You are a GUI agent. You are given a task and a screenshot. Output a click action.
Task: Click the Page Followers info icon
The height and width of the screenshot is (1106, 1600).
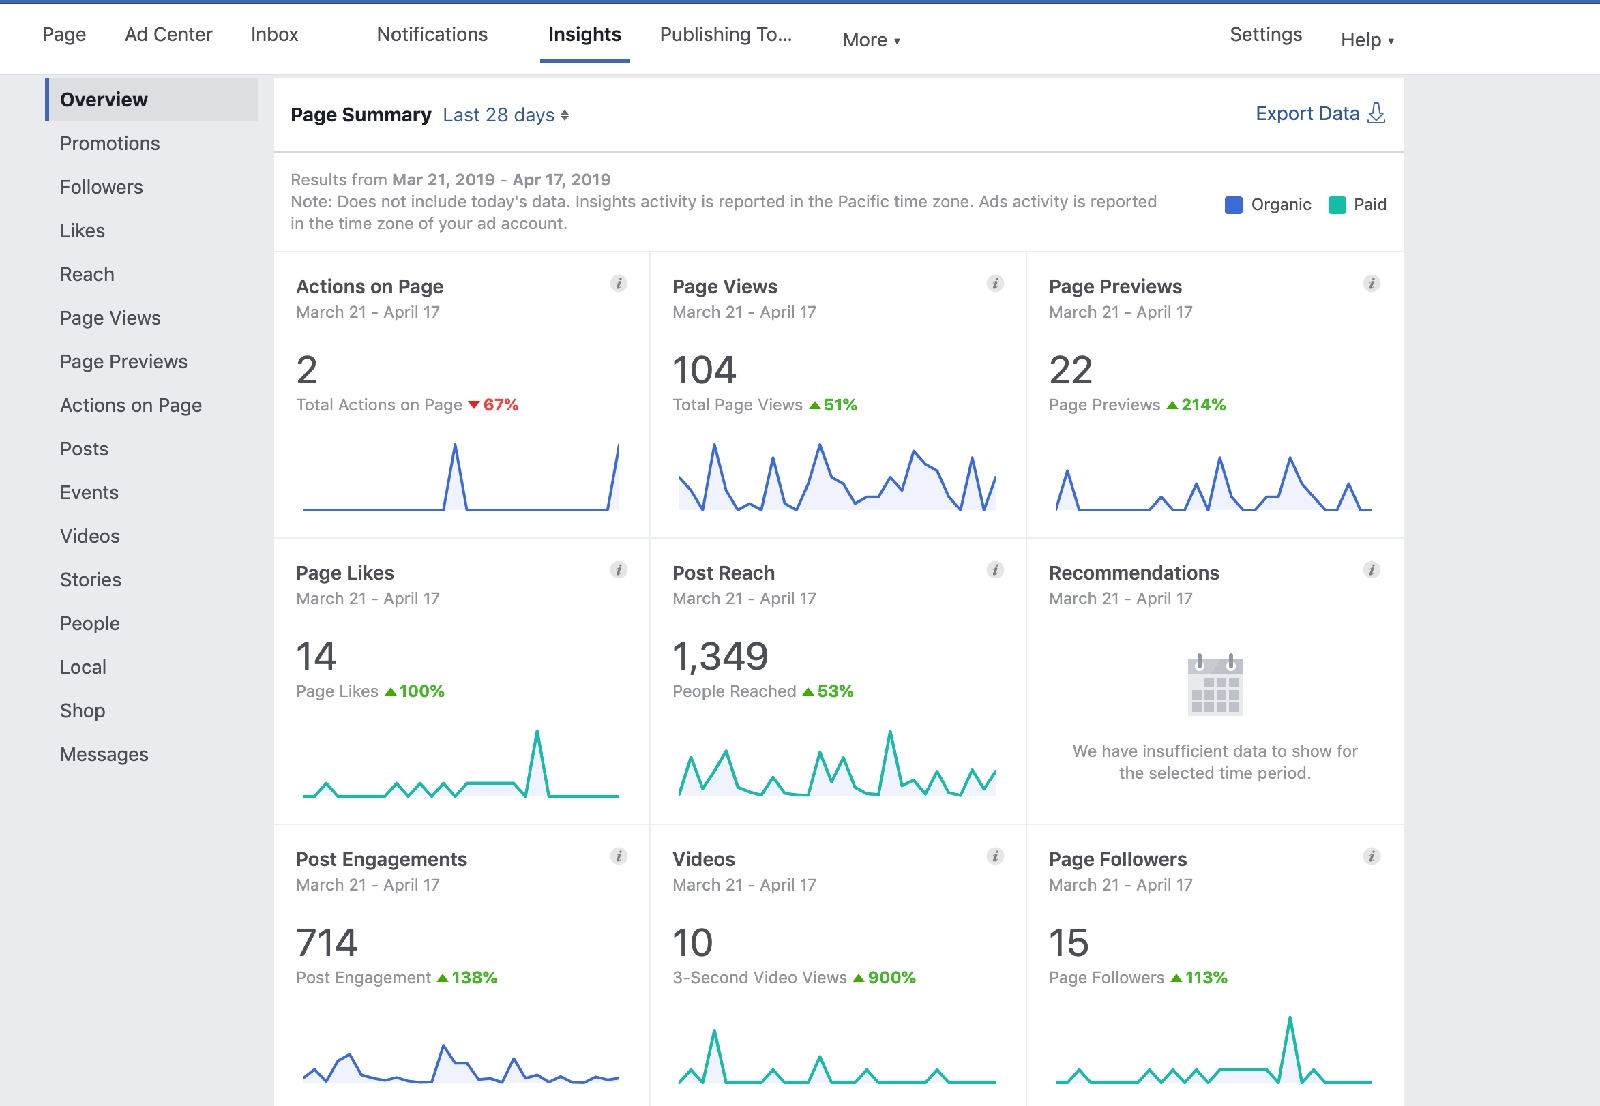tap(1372, 855)
